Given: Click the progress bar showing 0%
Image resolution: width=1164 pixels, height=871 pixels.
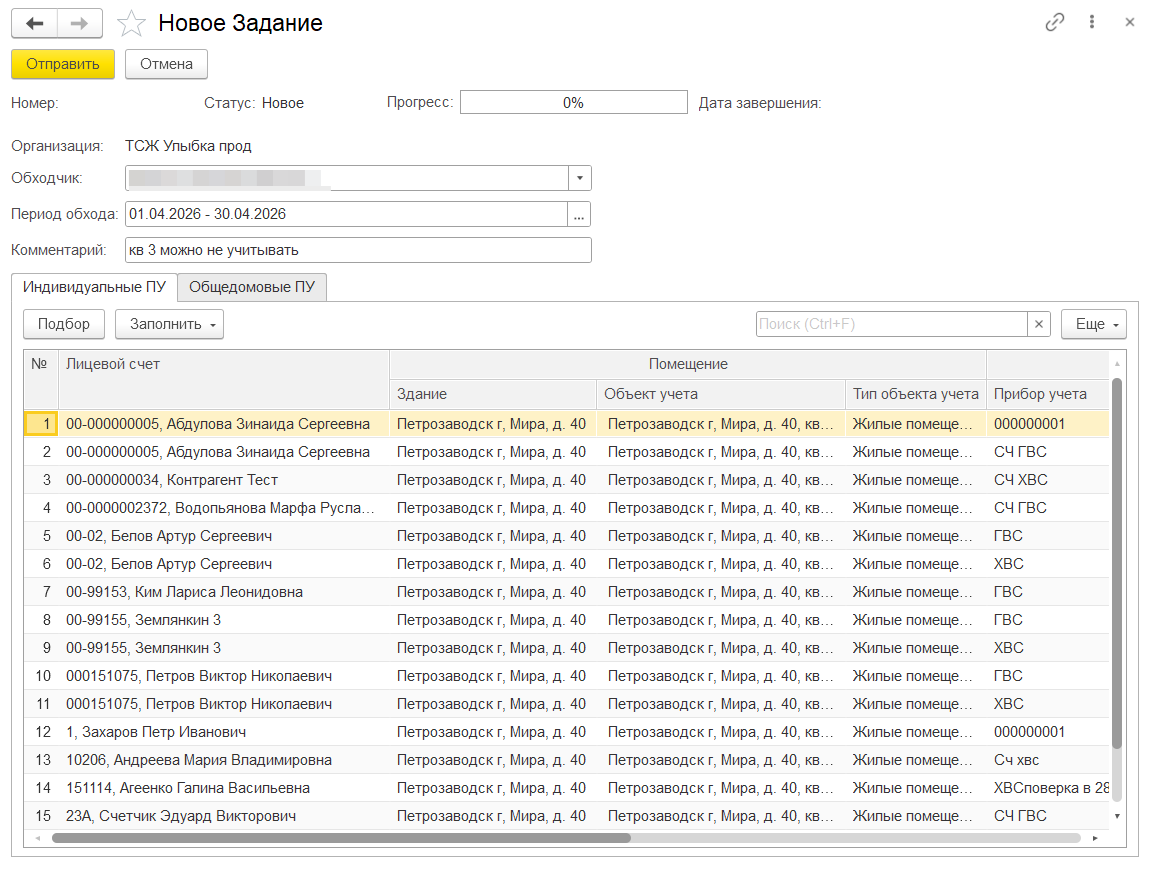Looking at the screenshot, I should pyautogui.click(x=573, y=102).
